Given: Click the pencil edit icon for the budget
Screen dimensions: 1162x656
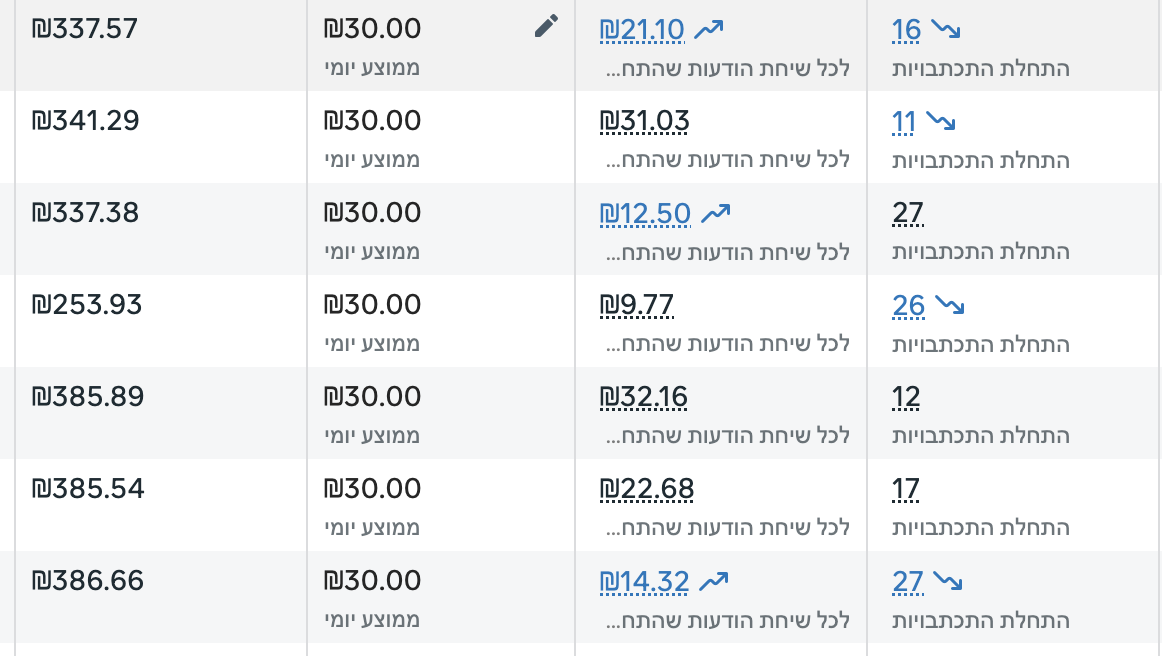Looking at the screenshot, I should tap(546, 27).
